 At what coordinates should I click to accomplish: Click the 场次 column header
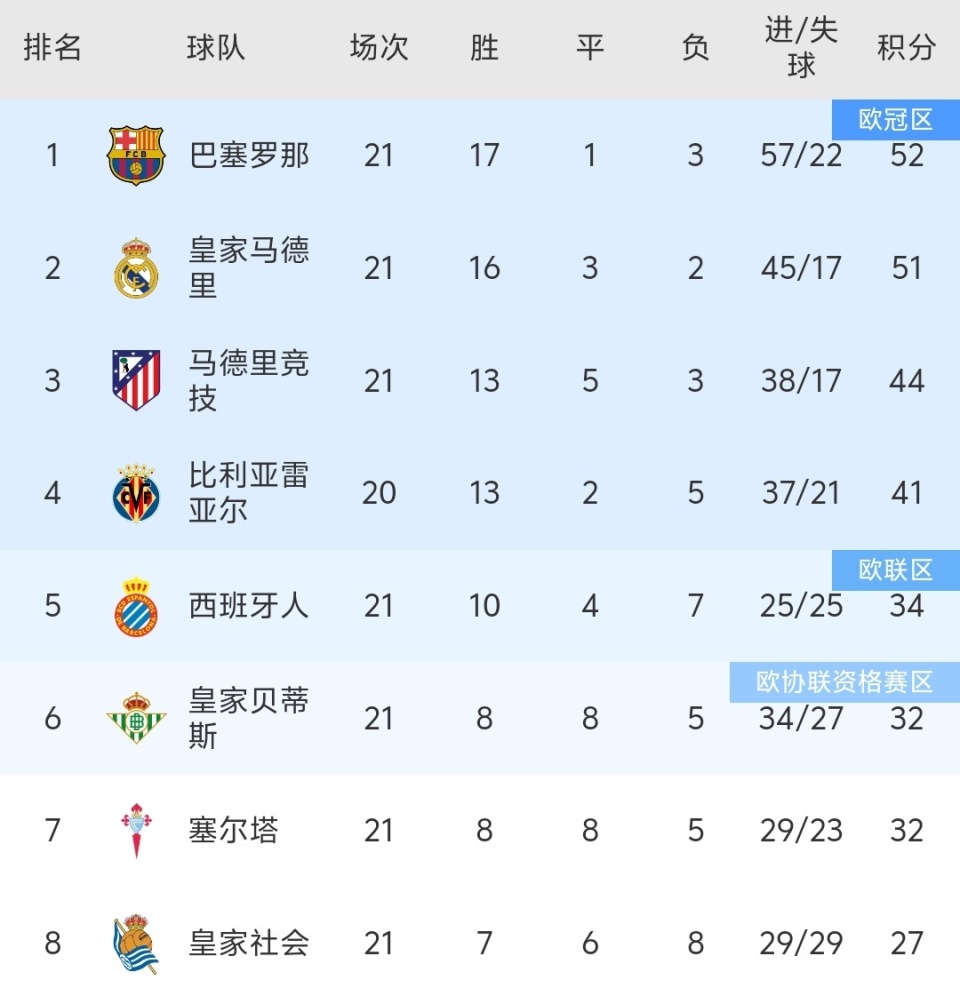(379, 48)
